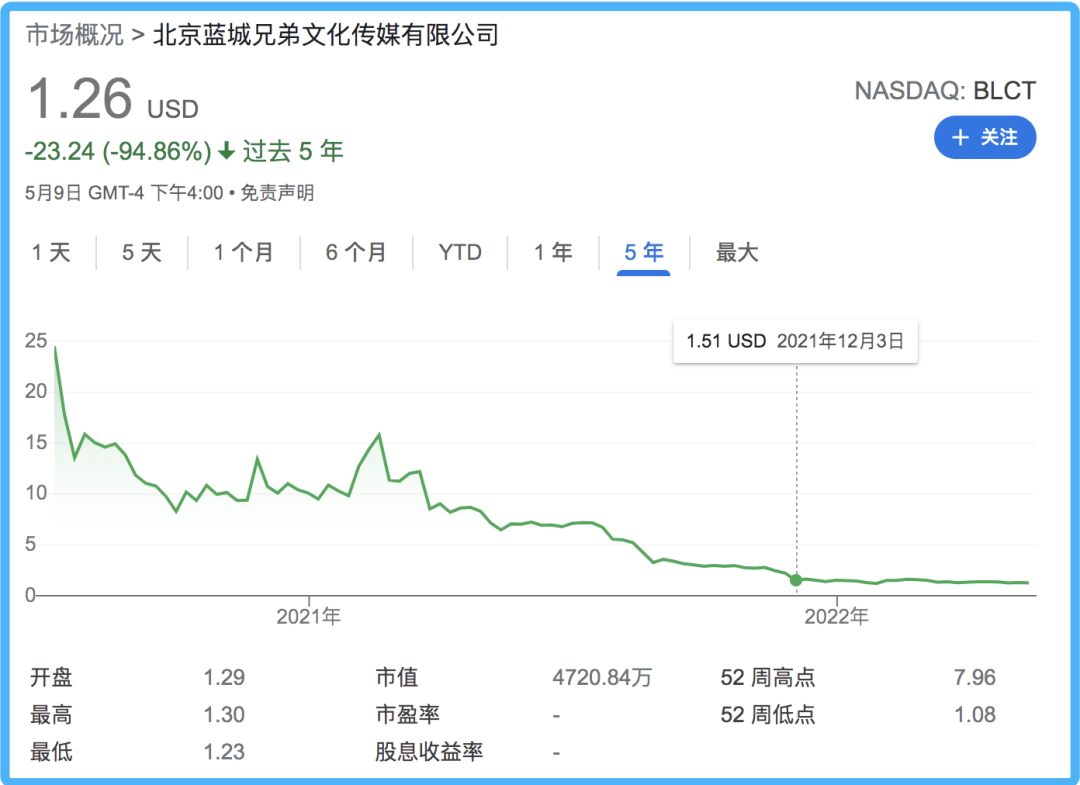Click the 2022年 axis label
Viewport: 1080px width, 785px height.
pyautogui.click(x=836, y=616)
